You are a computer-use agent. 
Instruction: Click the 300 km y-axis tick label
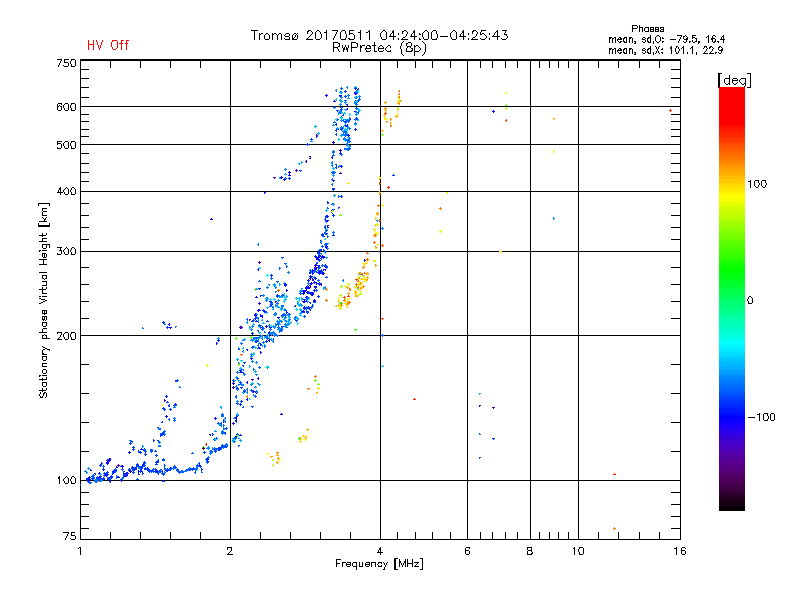coord(66,252)
